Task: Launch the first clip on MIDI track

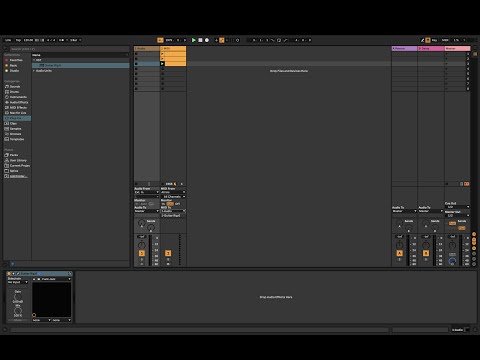Action: [x=162, y=54]
